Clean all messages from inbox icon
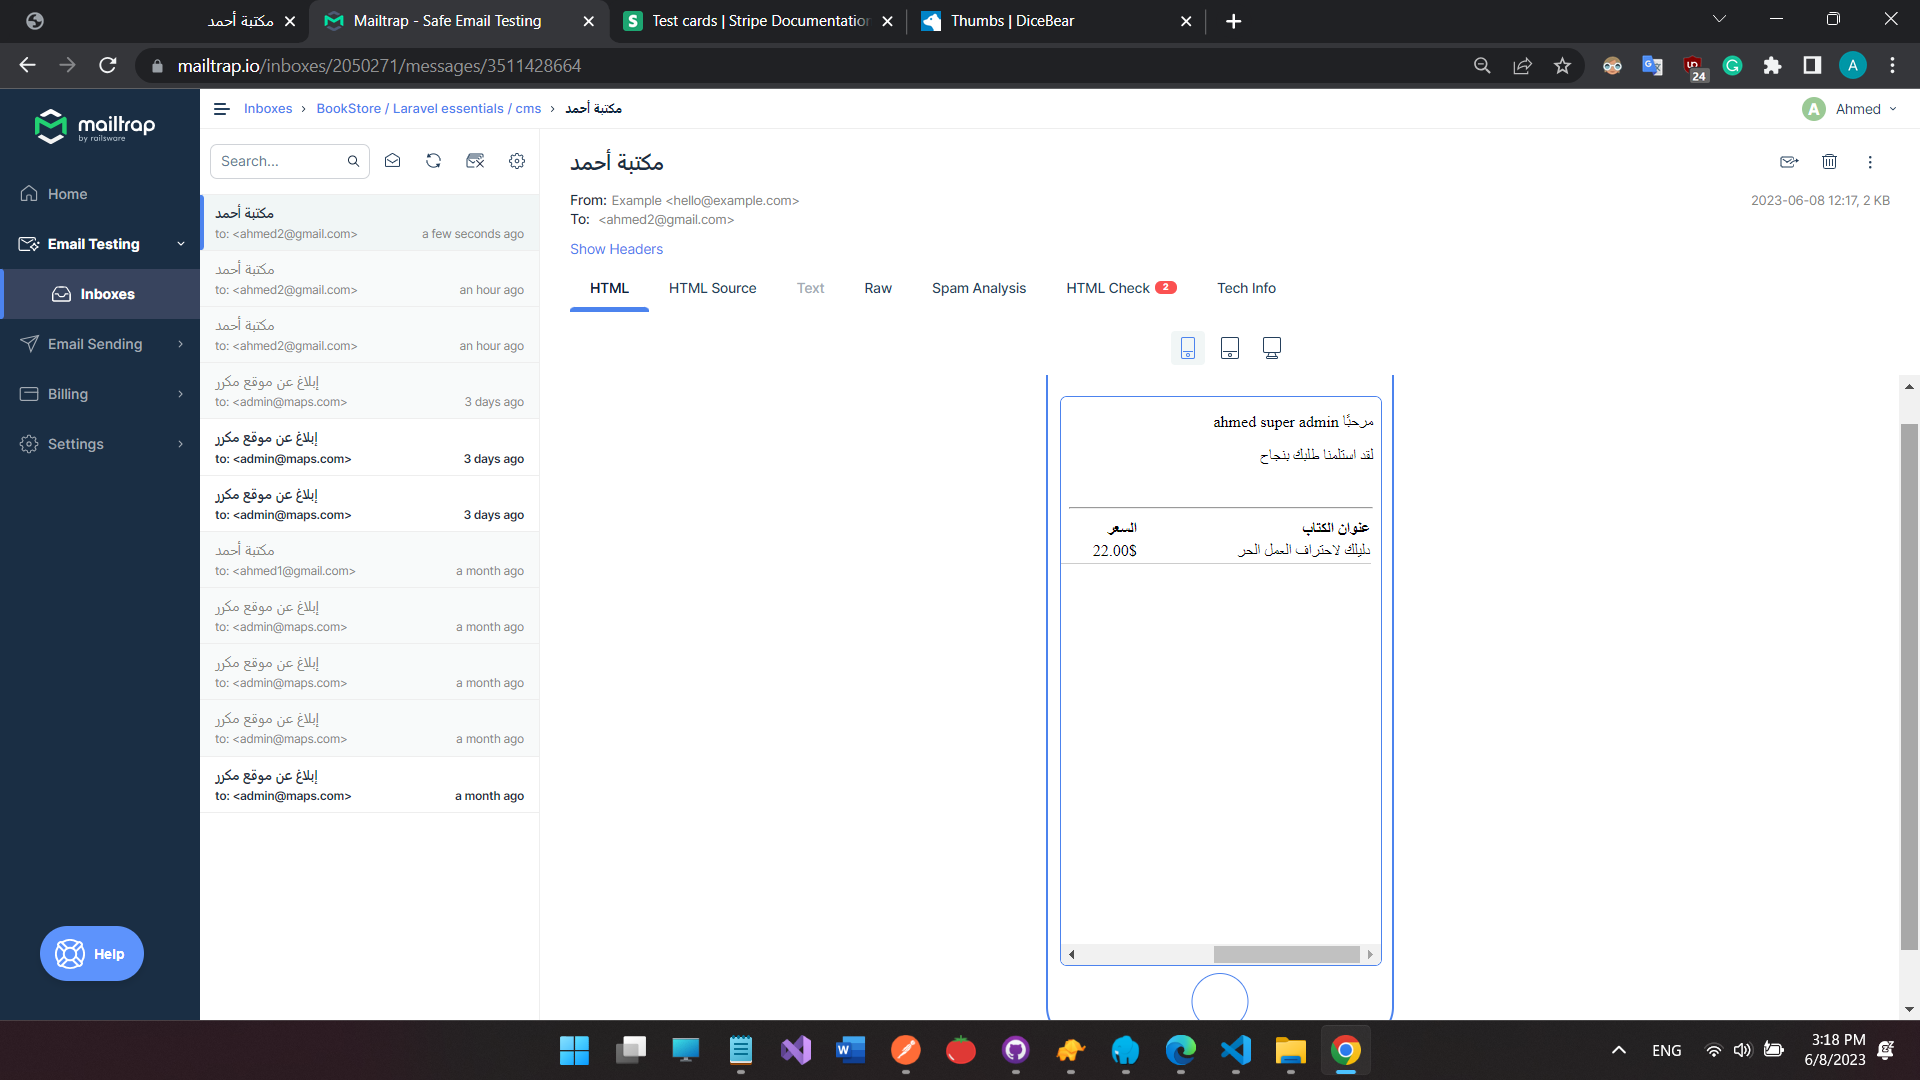Screen dimensions: 1920x1080 (475, 160)
